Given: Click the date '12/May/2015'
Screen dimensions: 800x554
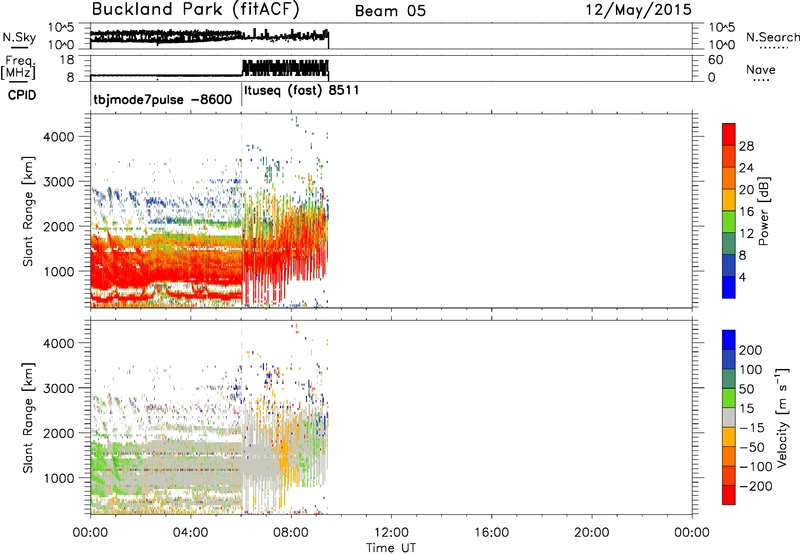Looking at the screenshot, I should 638,9.
